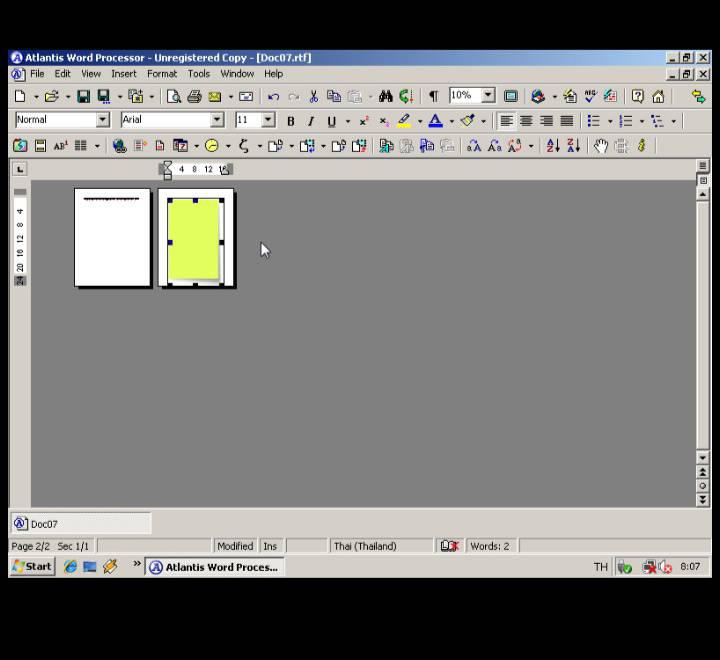Viewport: 720px width, 660px height.
Task: Expand the underline style dropdown arrow
Action: [348, 121]
